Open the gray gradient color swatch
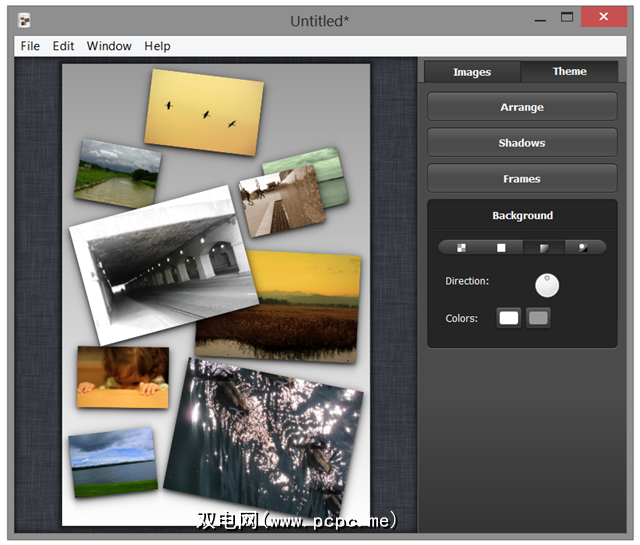This screenshot has height=545, width=640. tap(538, 318)
